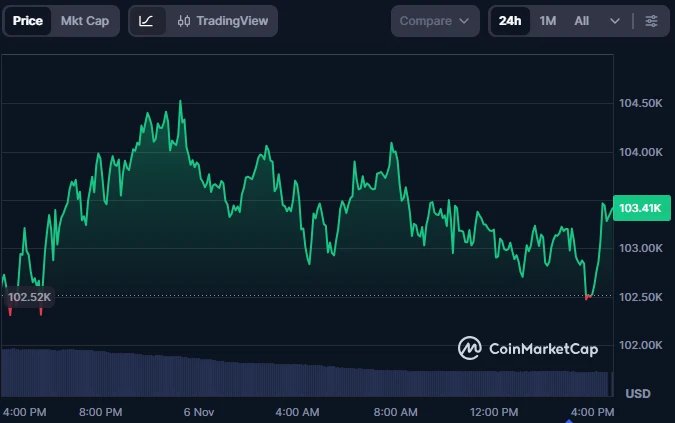This screenshot has width=675, height=423.
Task: Click the 6 Nov date axis label
Action: click(x=199, y=412)
